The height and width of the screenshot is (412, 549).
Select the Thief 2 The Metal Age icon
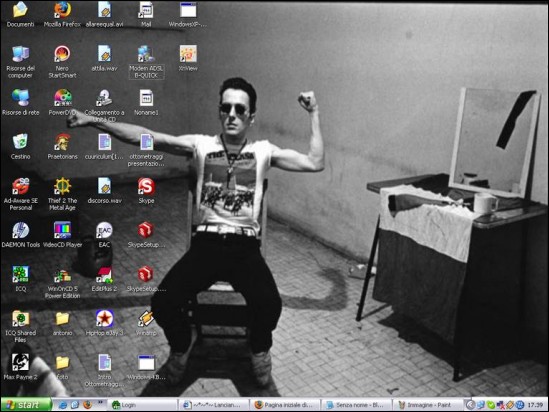62,194
